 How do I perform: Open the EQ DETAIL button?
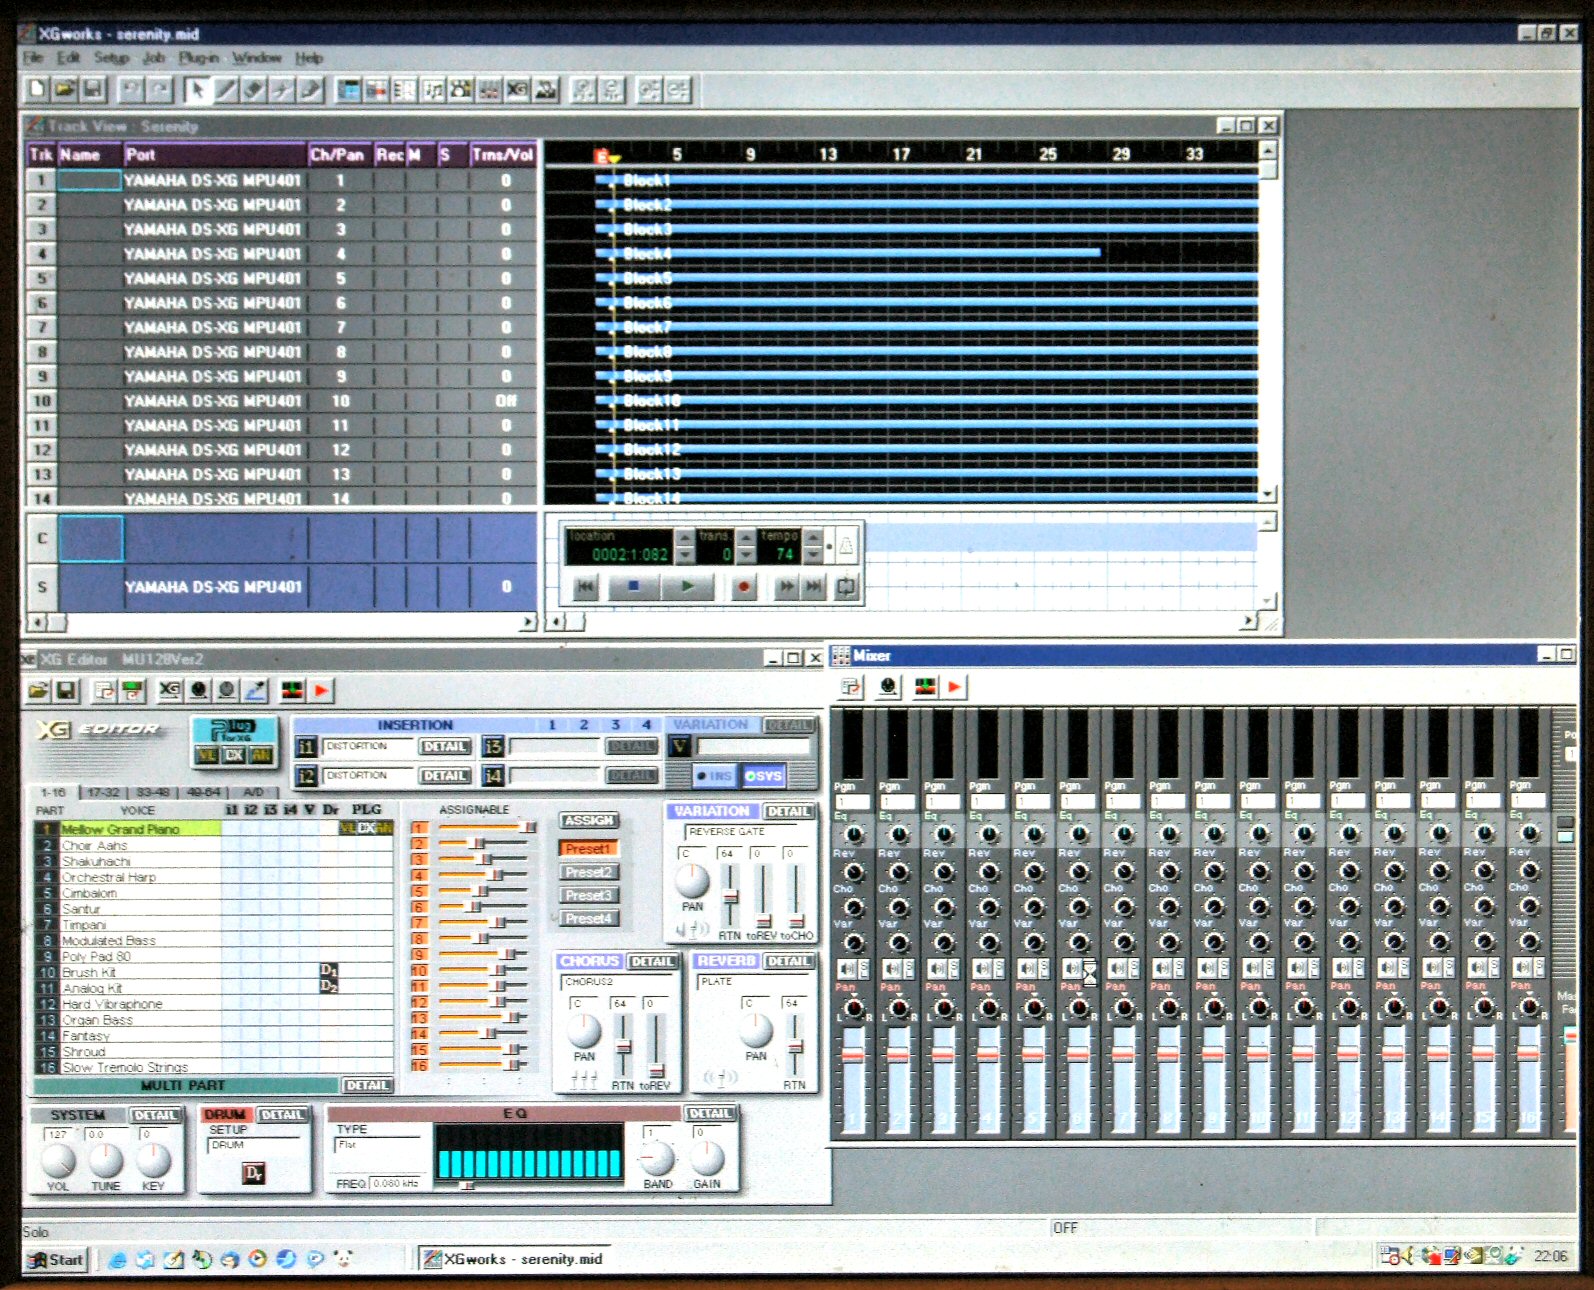click(710, 1114)
